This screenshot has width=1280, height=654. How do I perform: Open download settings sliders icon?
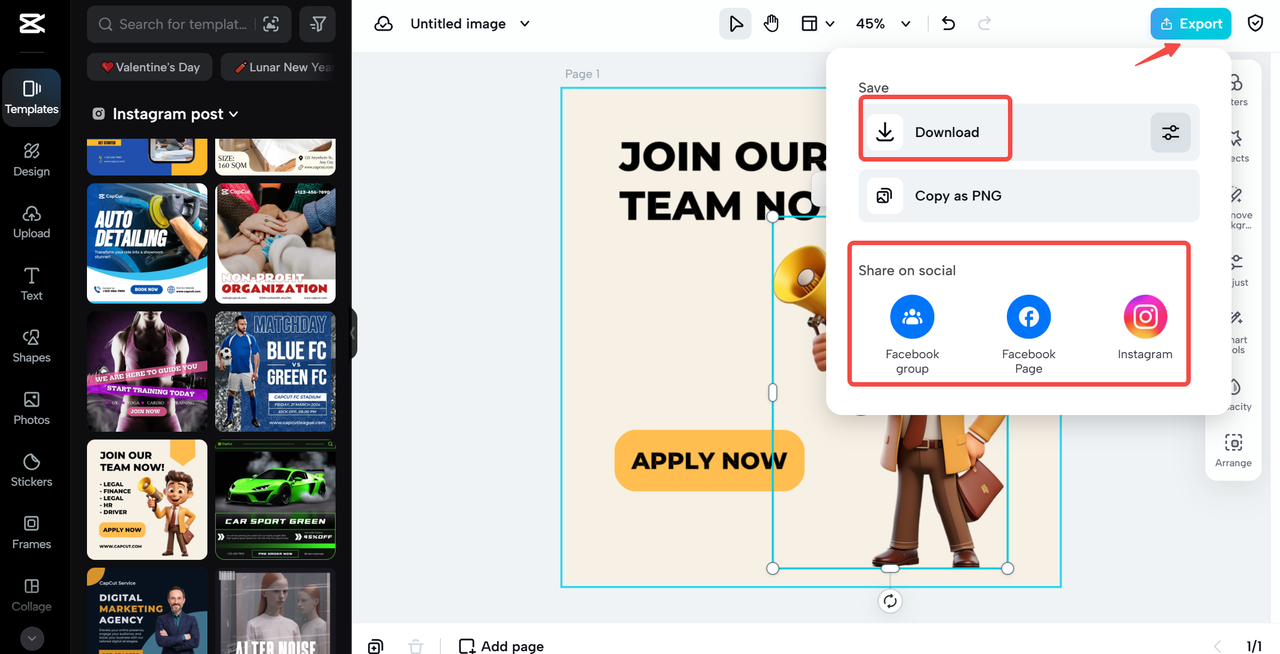pyautogui.click(x=1170, y=132)
